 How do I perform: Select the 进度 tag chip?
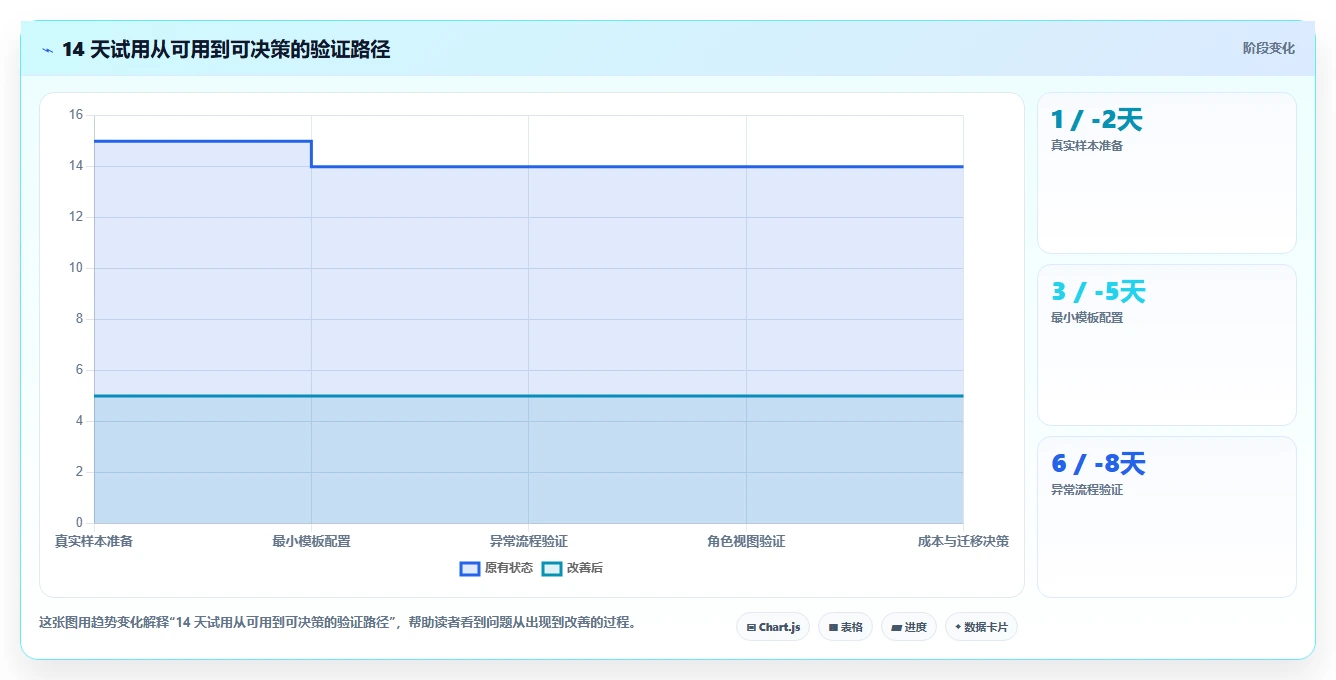tap(908, 627)
